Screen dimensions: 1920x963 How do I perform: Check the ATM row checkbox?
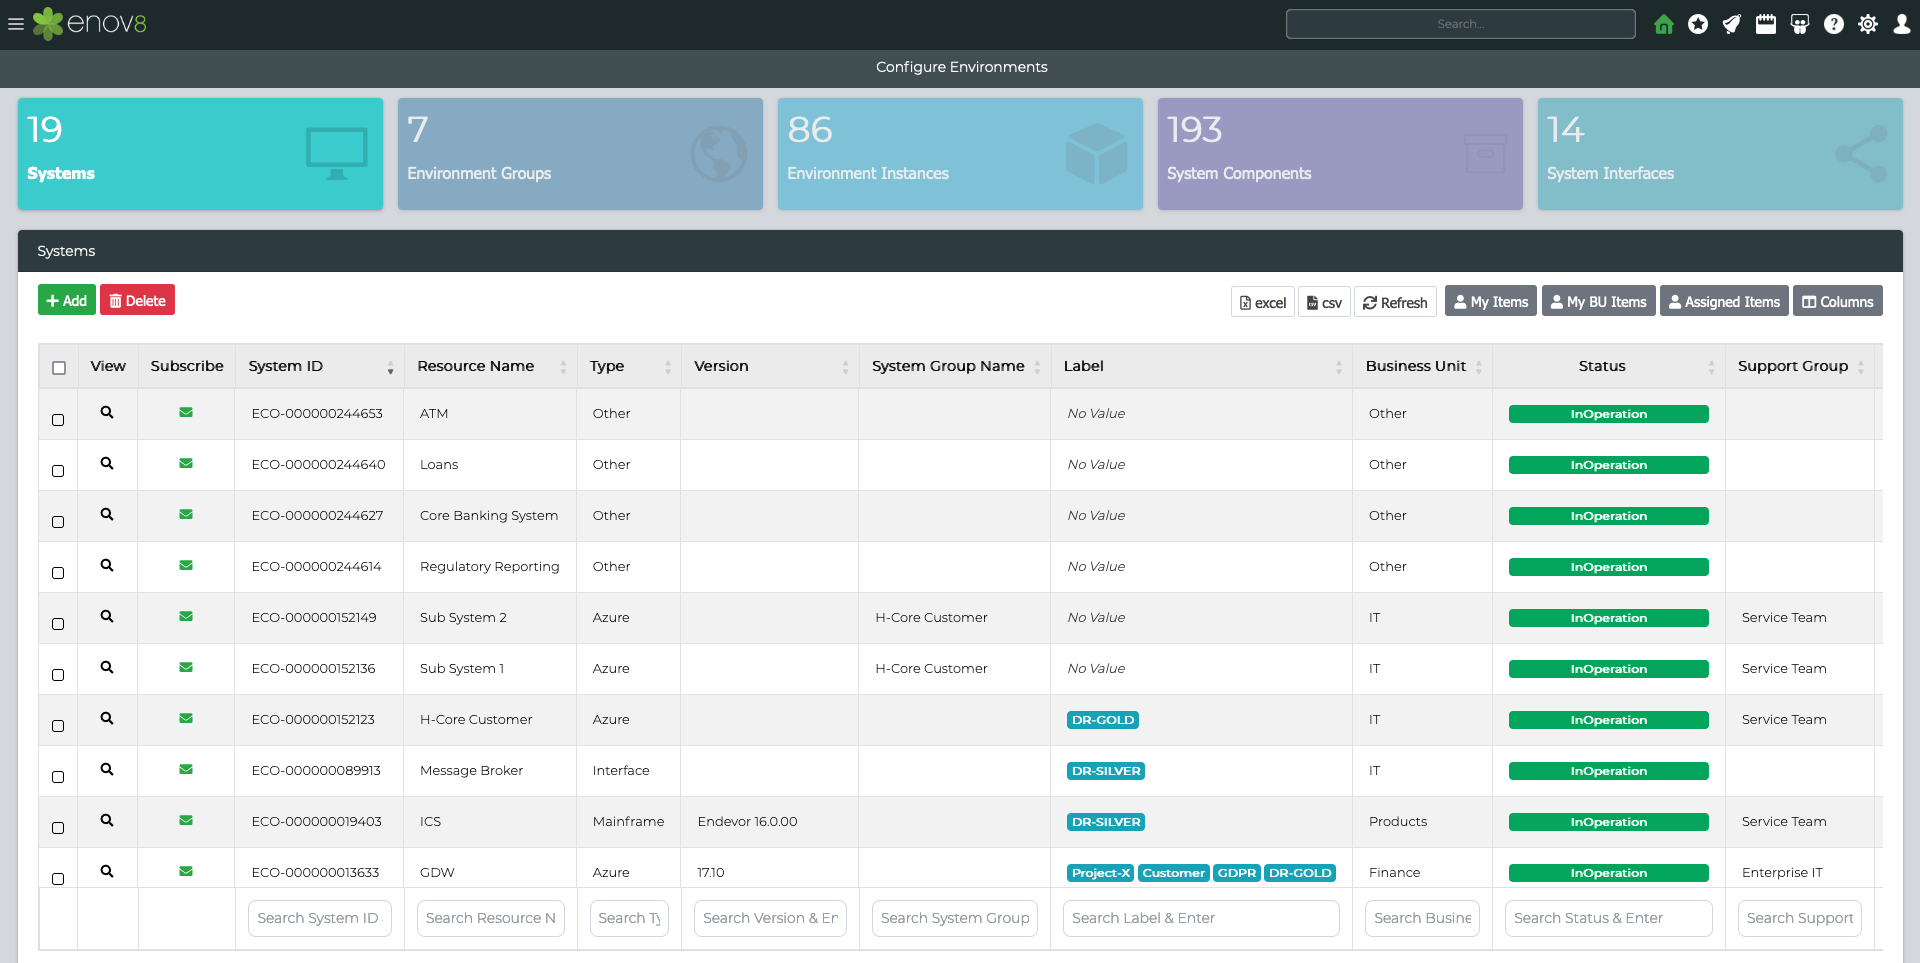click(x=58, y=420)
